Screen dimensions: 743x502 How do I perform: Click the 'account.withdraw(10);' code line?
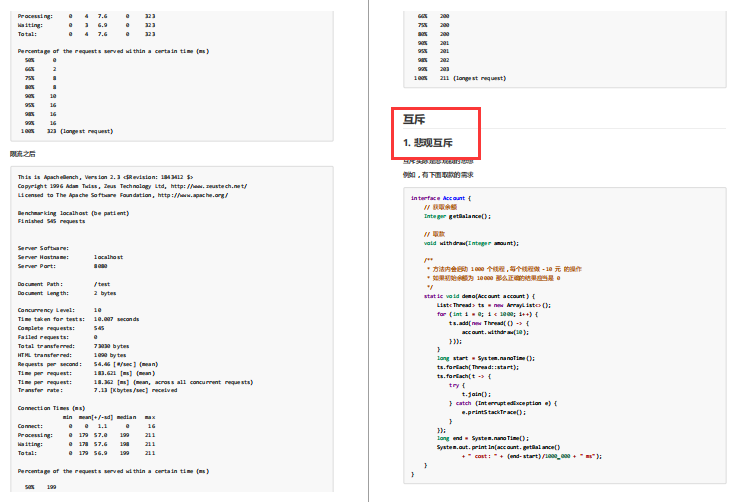(495, 332)
